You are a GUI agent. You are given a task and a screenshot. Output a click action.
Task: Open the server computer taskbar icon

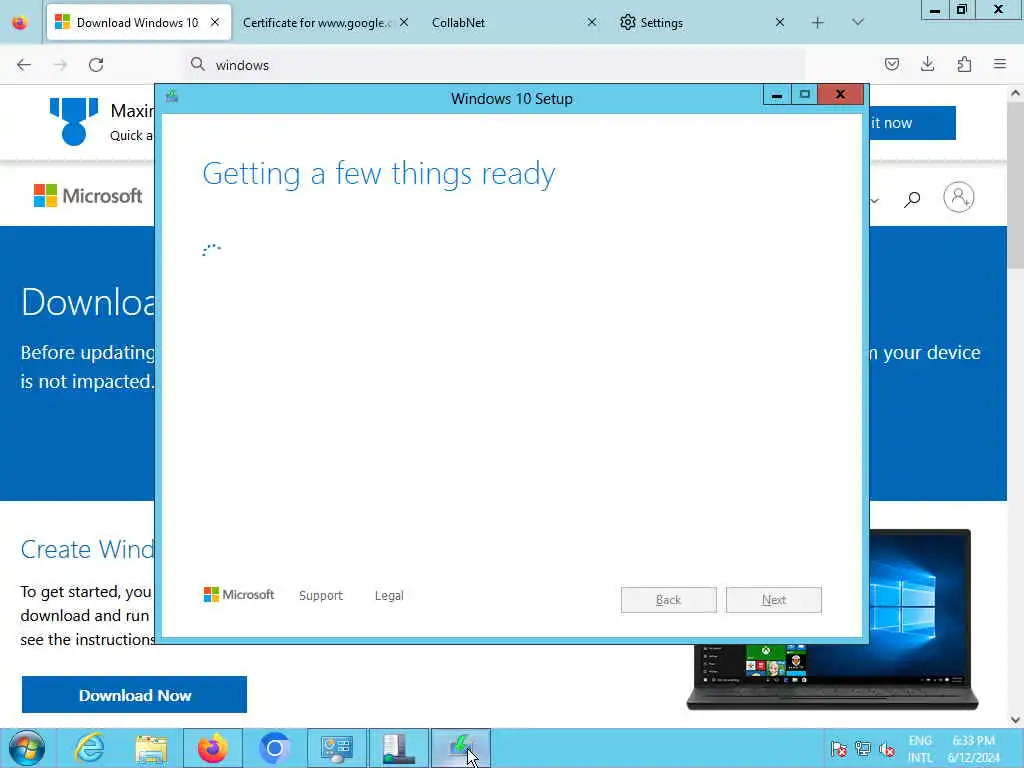[399, 748]
